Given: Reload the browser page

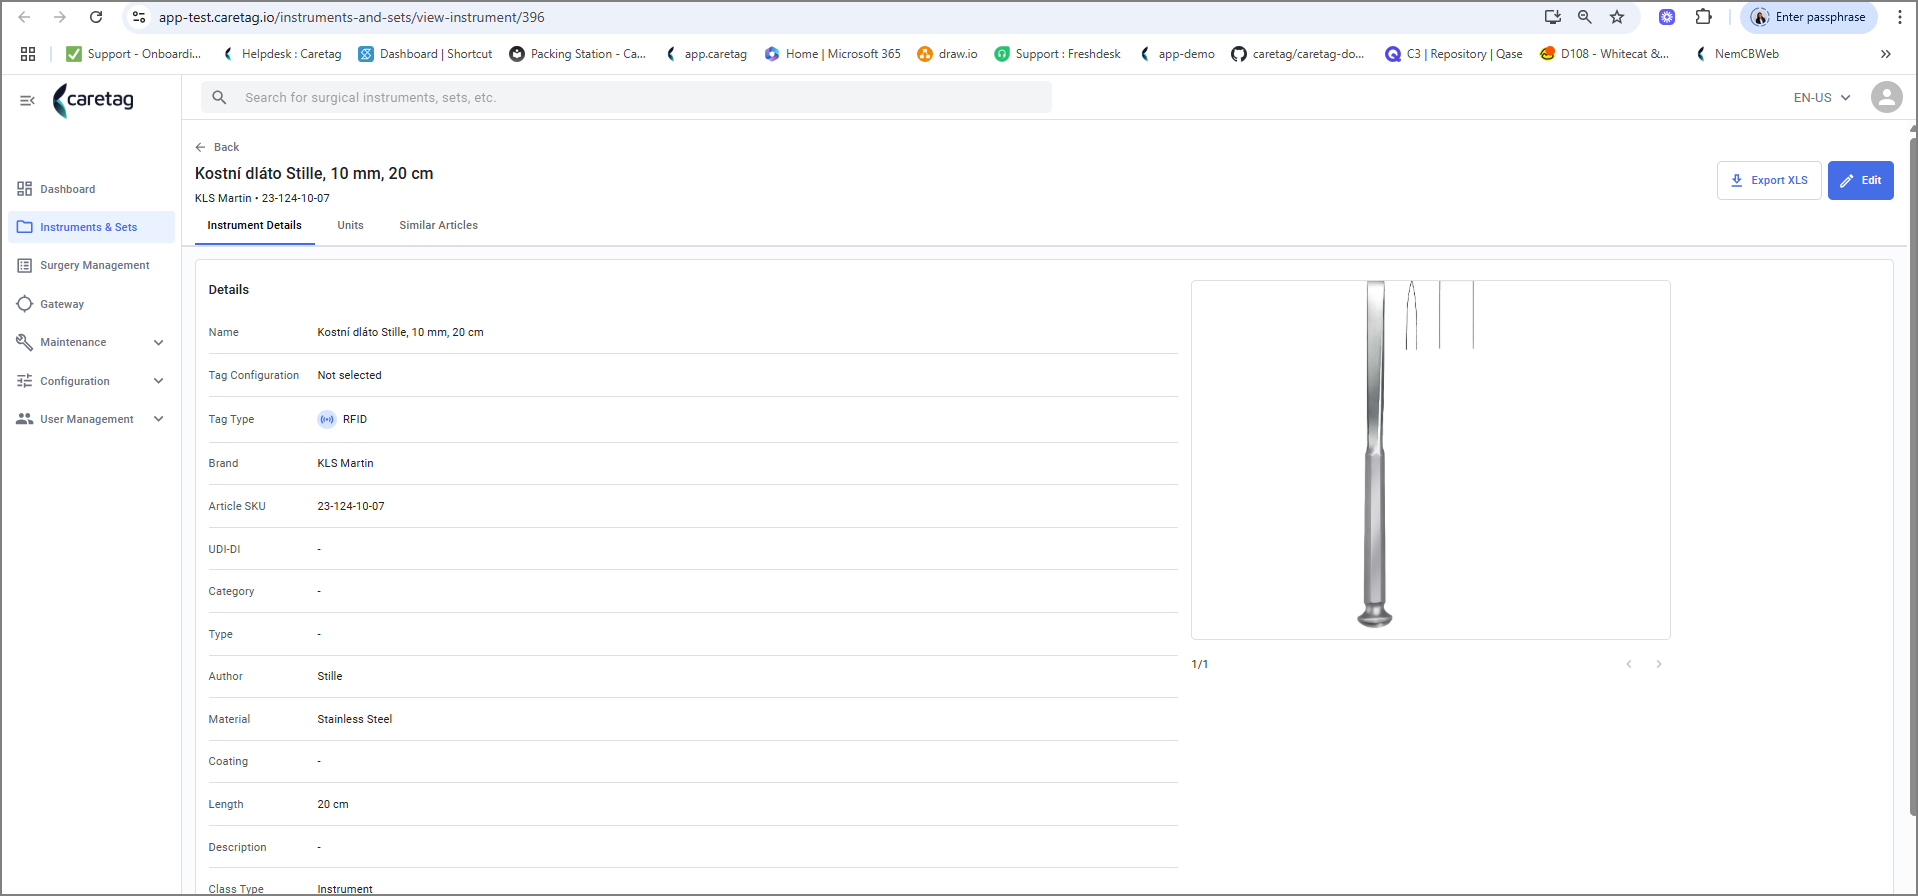Looking at the screenshot, I should tap(96, 17).
